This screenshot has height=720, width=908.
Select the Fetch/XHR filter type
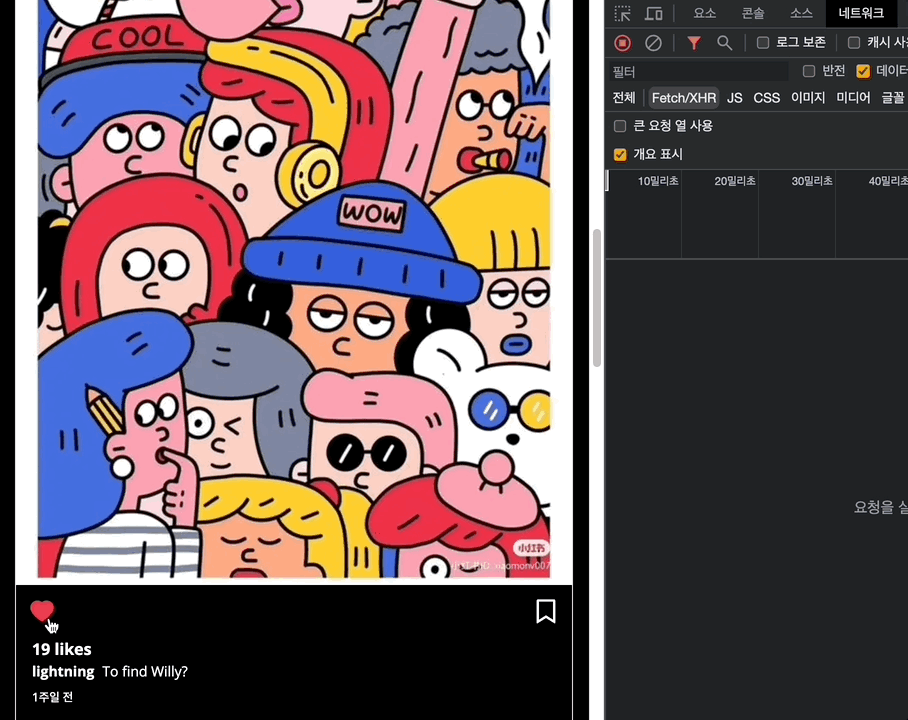[x=683, y=98]
